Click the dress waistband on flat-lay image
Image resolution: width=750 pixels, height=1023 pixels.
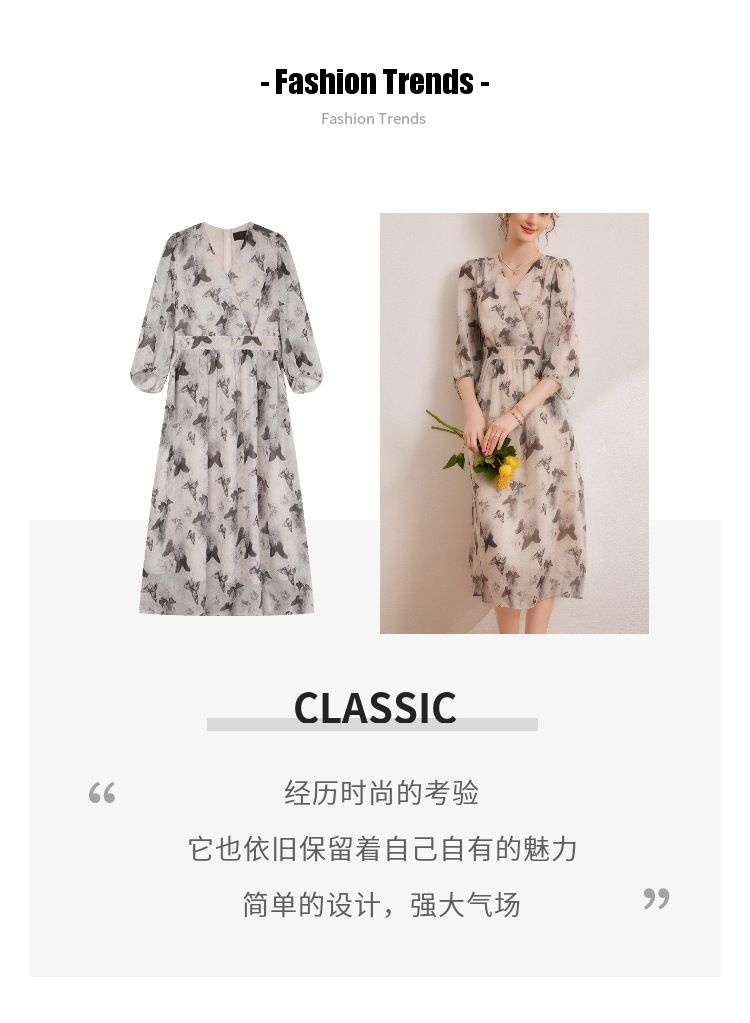(230, 341)
